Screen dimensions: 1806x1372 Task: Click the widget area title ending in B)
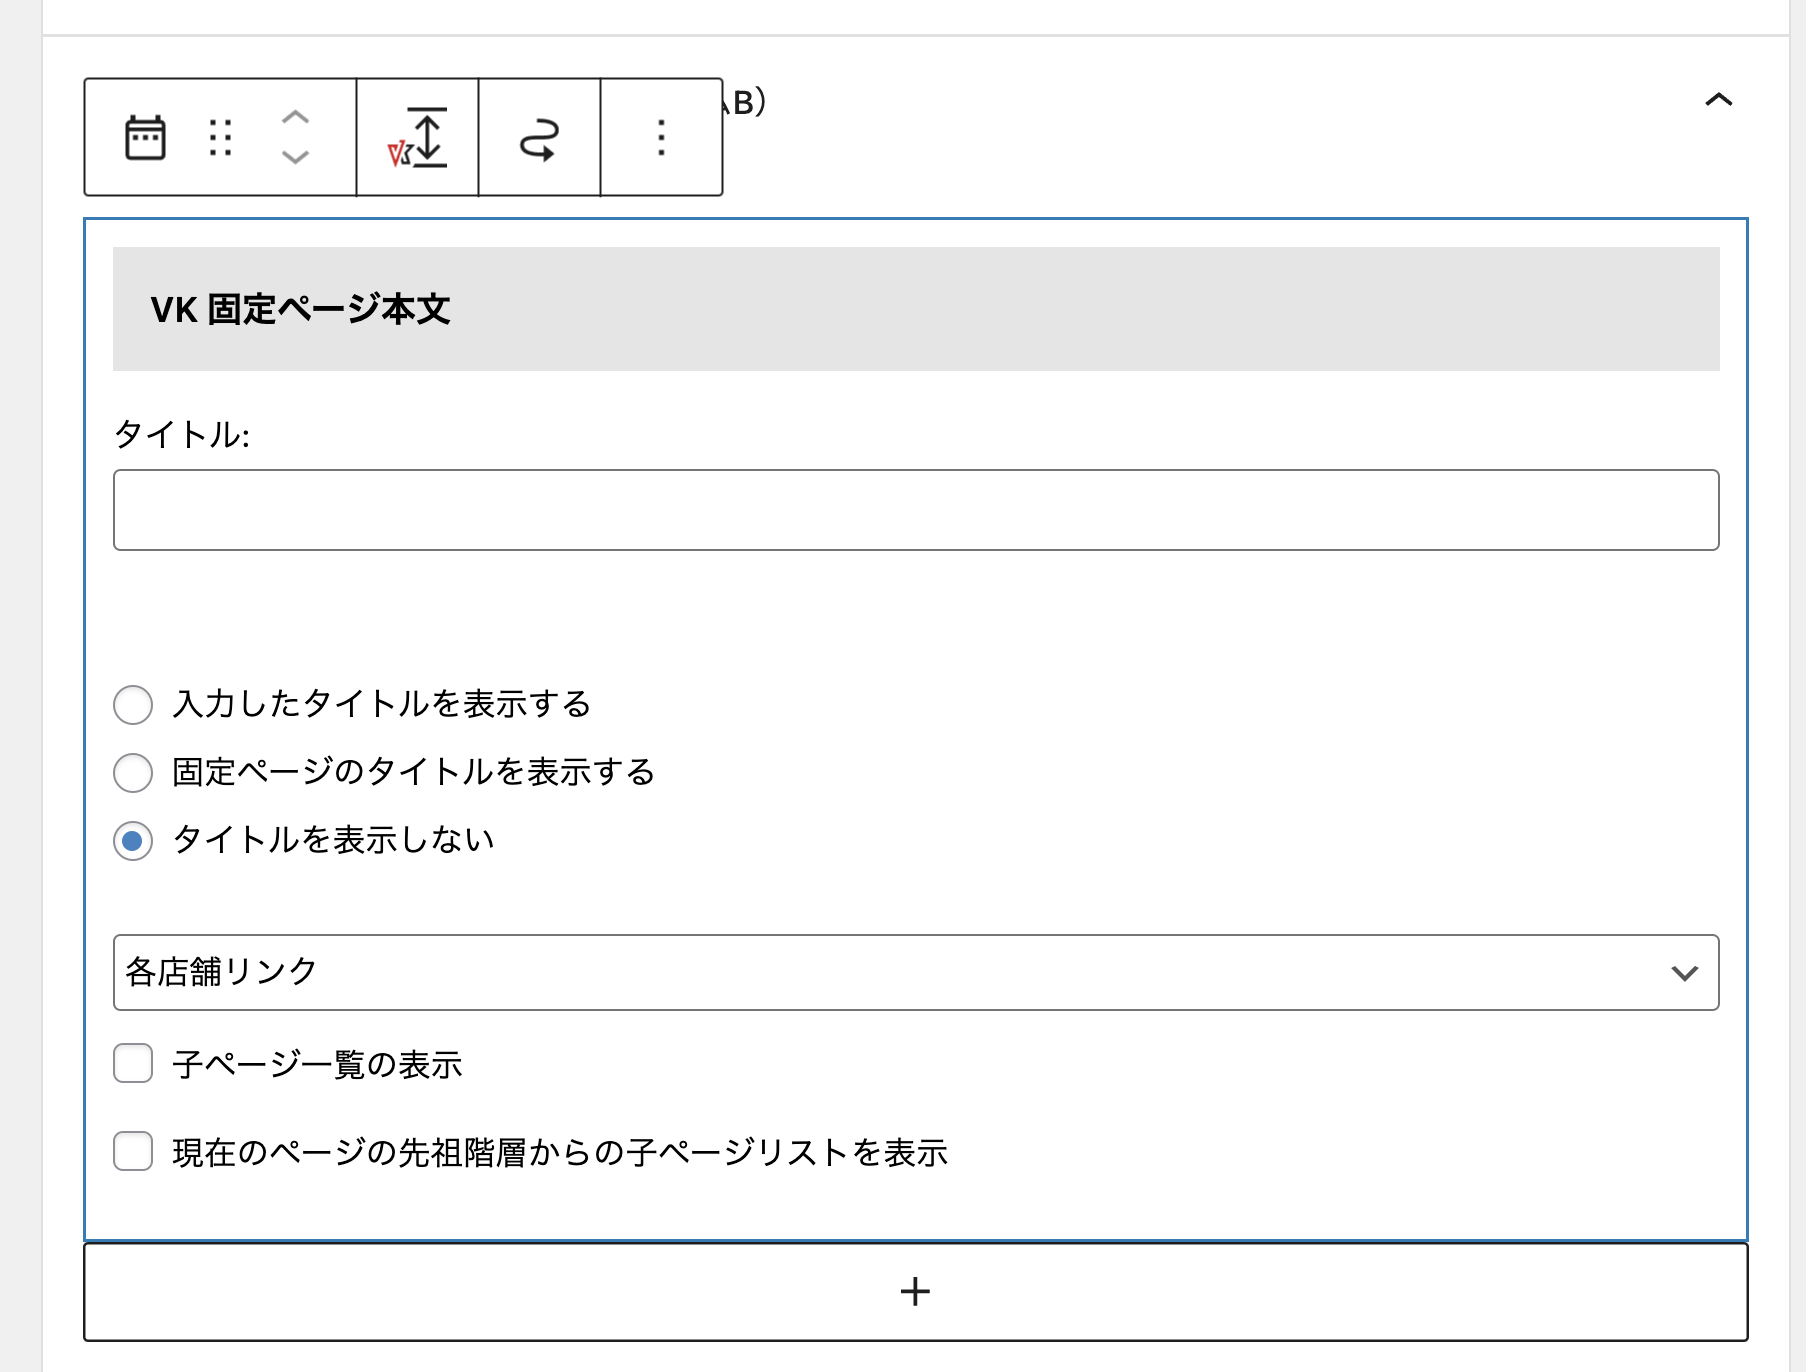[746, 102]
